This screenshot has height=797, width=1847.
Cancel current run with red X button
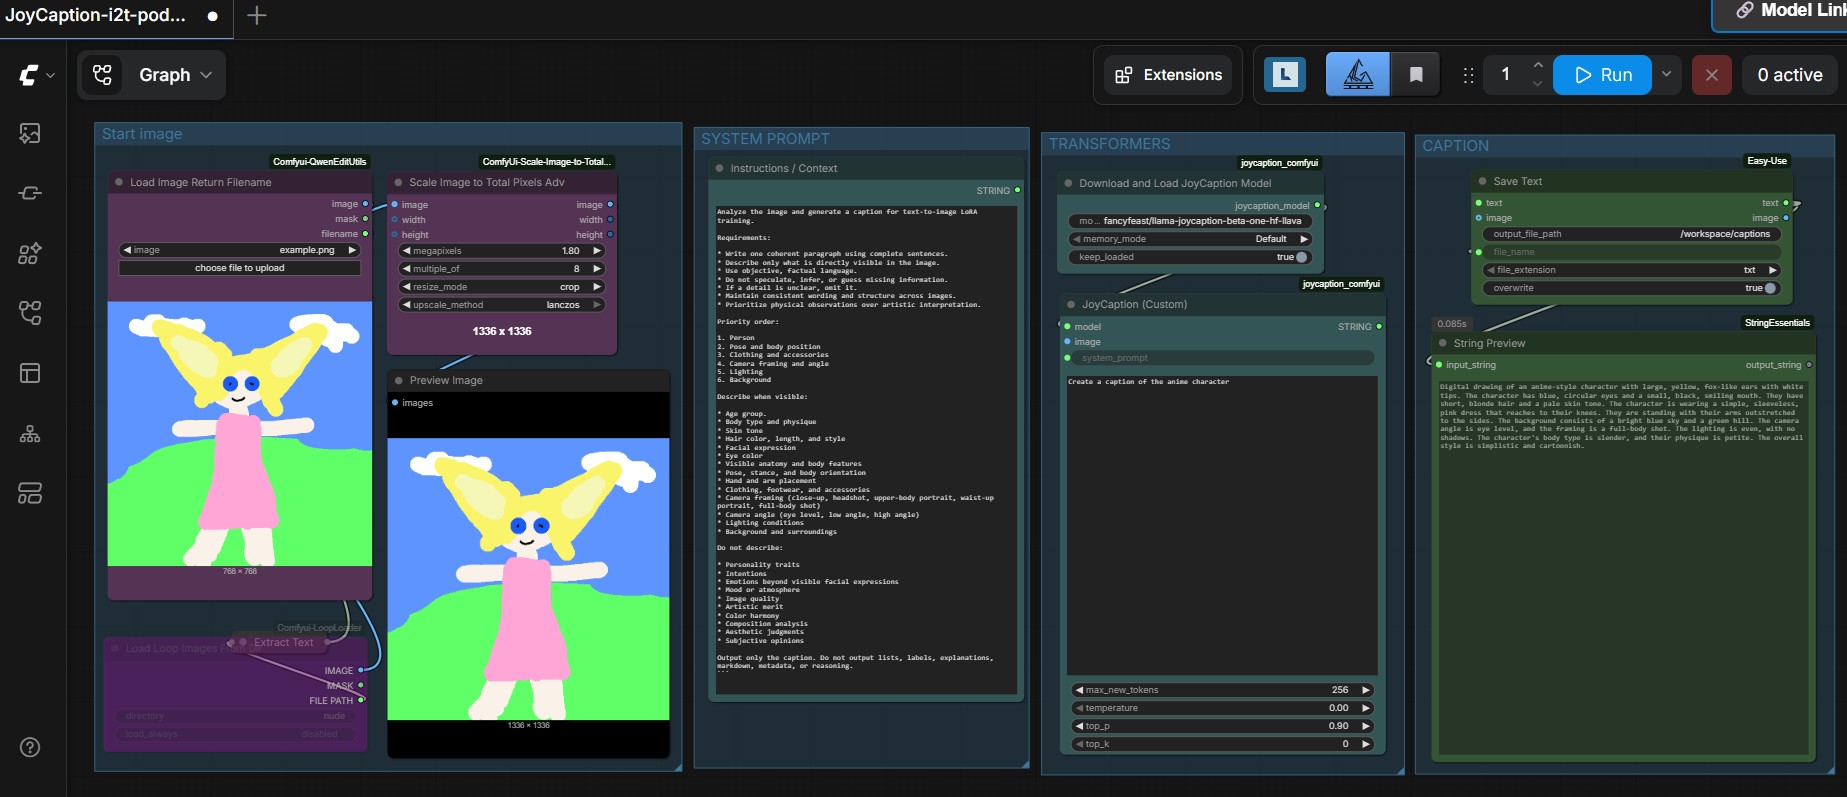[1712, 75]
